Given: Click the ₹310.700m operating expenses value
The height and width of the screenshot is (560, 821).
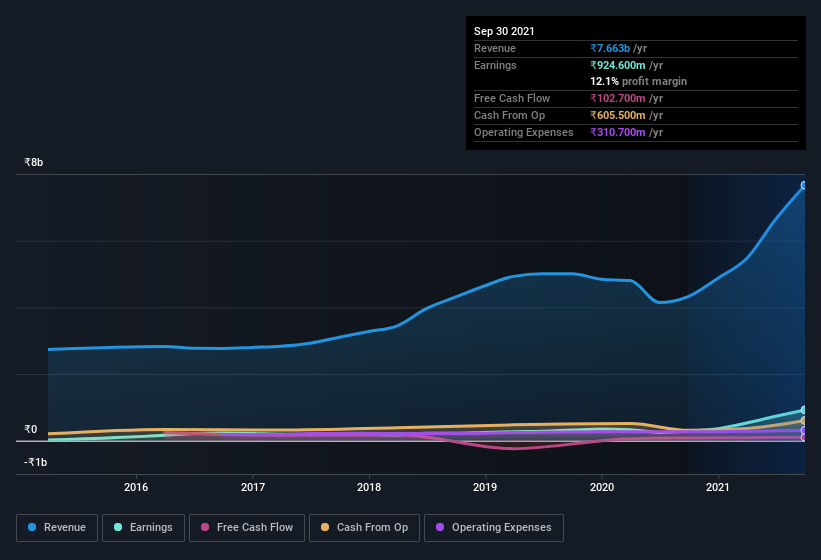Looking at the screenshot, I should 618,132.
